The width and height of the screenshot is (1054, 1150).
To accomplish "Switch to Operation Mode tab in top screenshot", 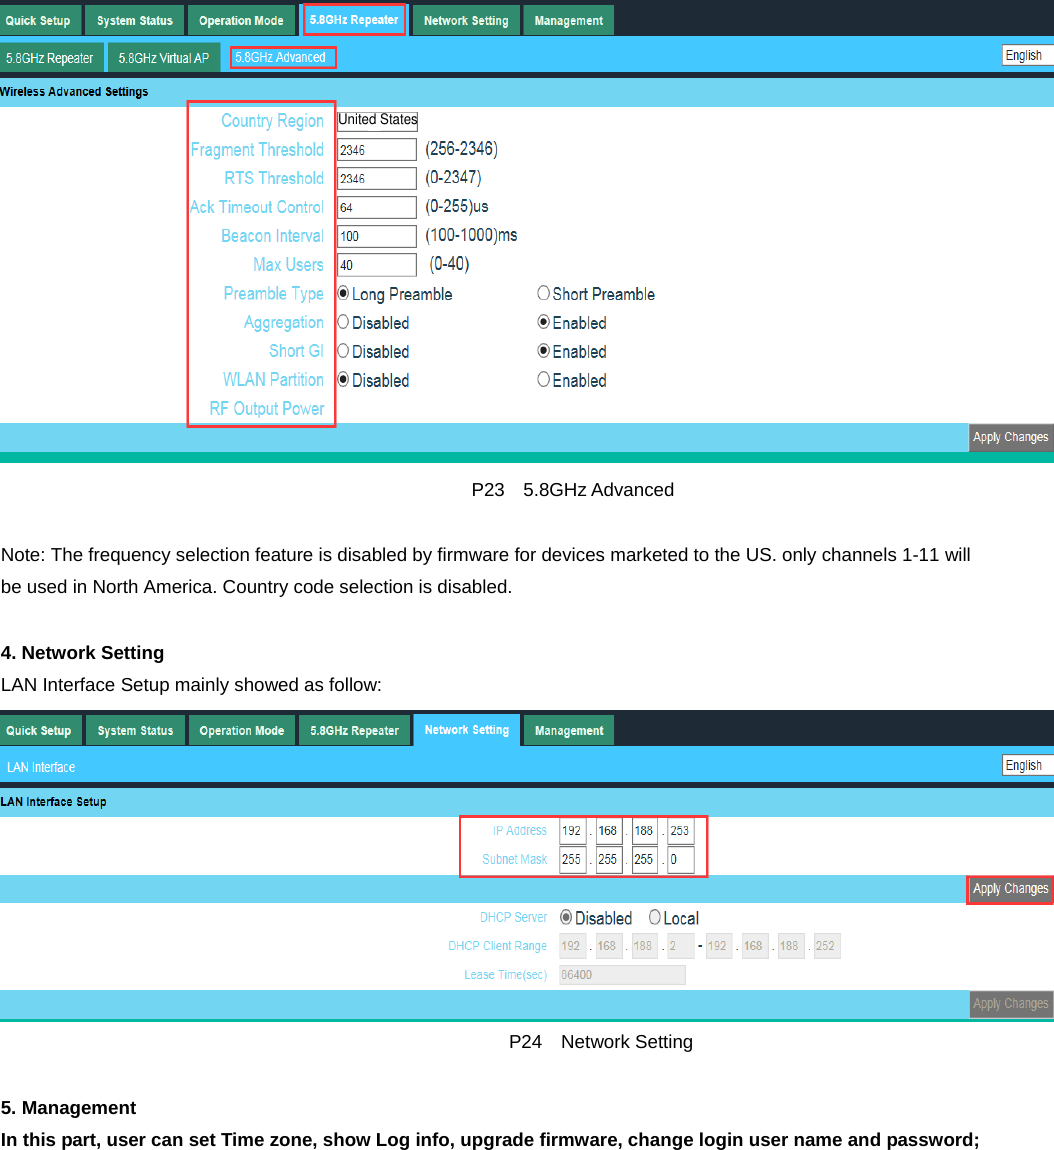I will (x=241, y=21).
